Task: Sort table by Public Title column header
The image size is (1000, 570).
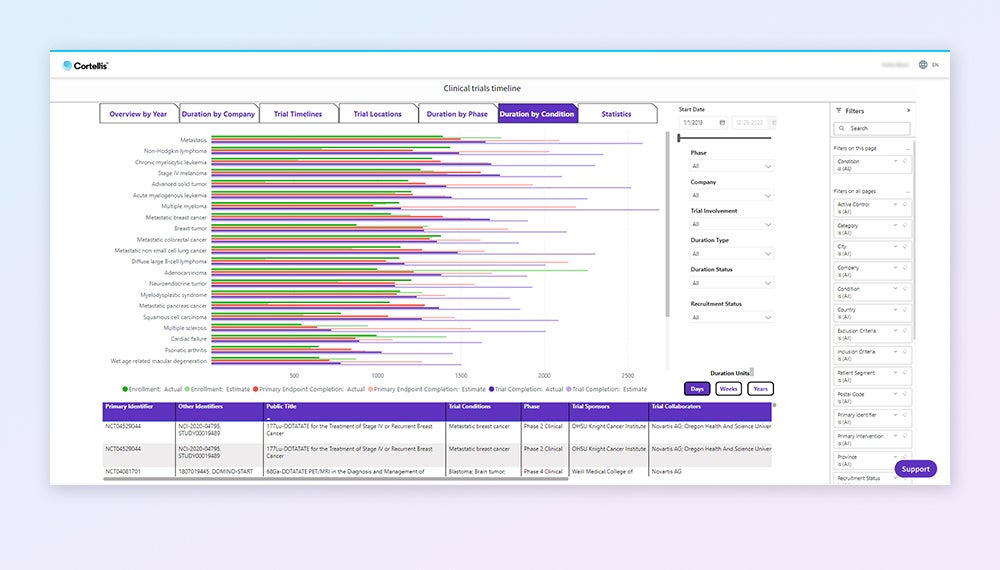Action: pyautogui.click(x=281, y=407)
